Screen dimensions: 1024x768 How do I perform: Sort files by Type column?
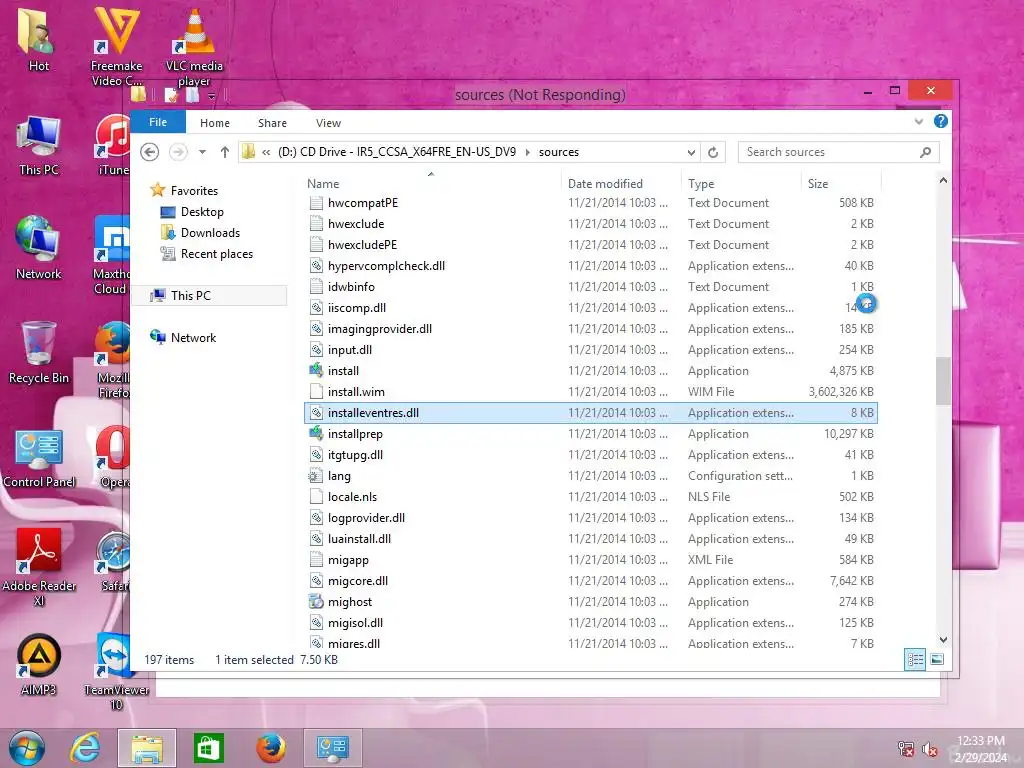click(x=701, y=184)
